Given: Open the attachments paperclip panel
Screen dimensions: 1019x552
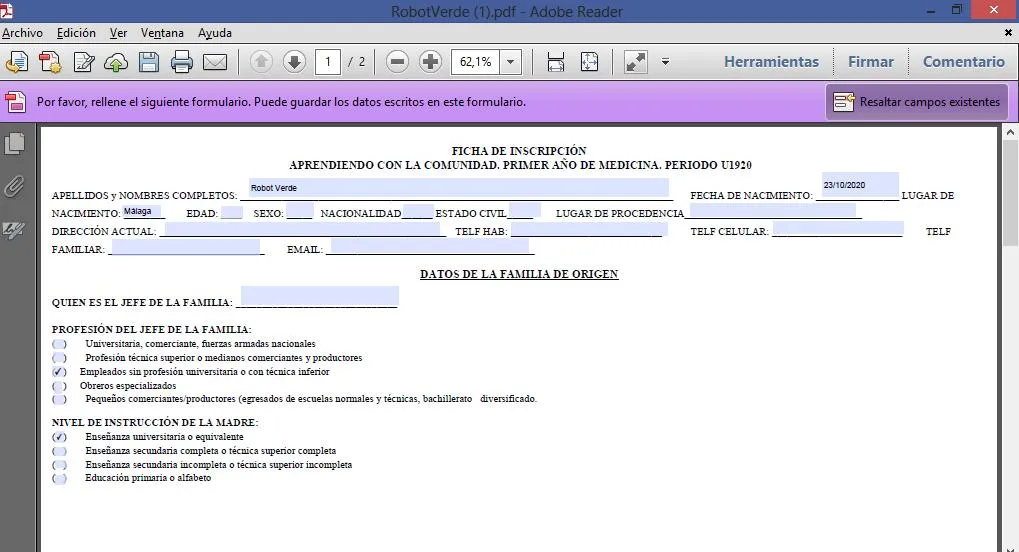Looking at the screenshot, I should (14, 187).
